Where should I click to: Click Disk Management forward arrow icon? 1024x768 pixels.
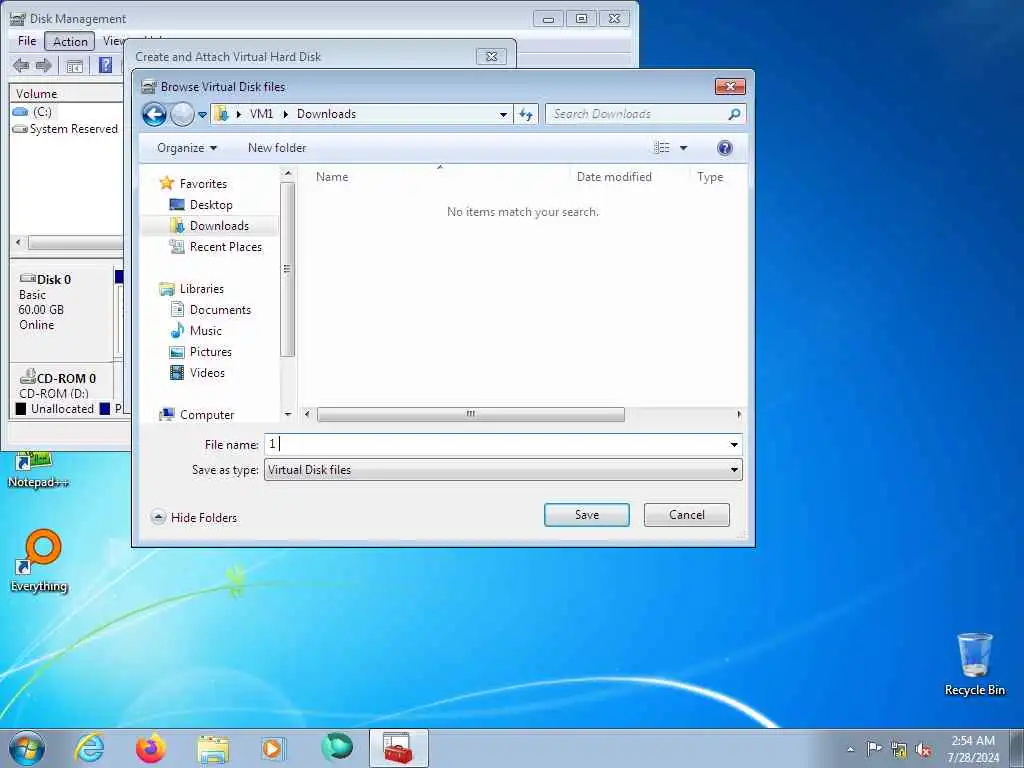pyautogui.click(x=44, y=65)
